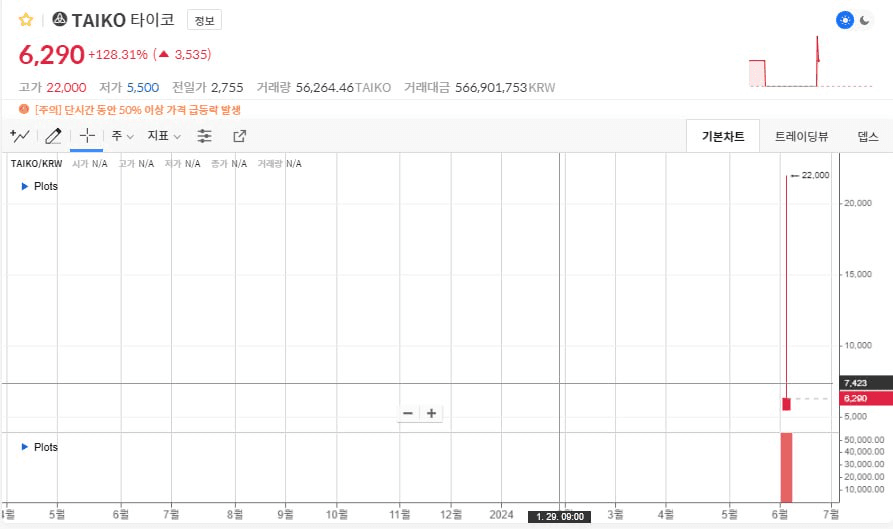This screenshot has height=529, width=893.
Task: Open the mini price chart thumbnail
Action: tap(810, 61)
